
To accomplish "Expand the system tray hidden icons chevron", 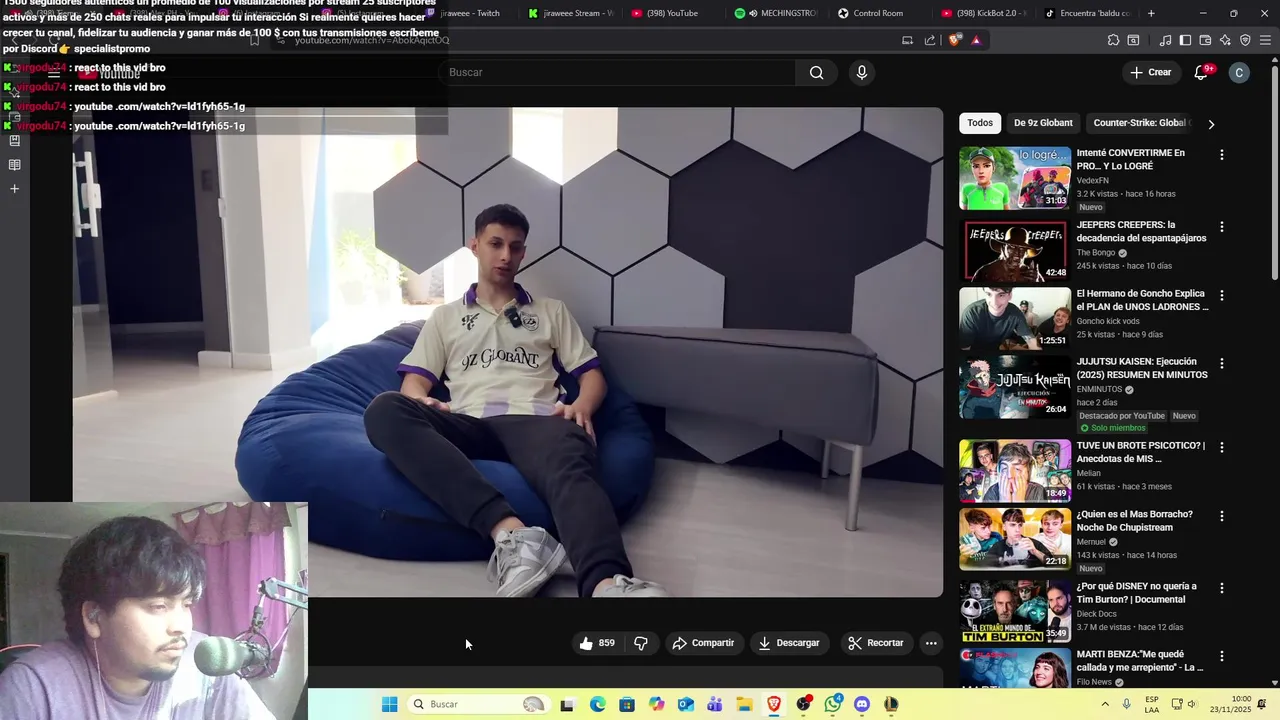I will tap(1105, 704).
